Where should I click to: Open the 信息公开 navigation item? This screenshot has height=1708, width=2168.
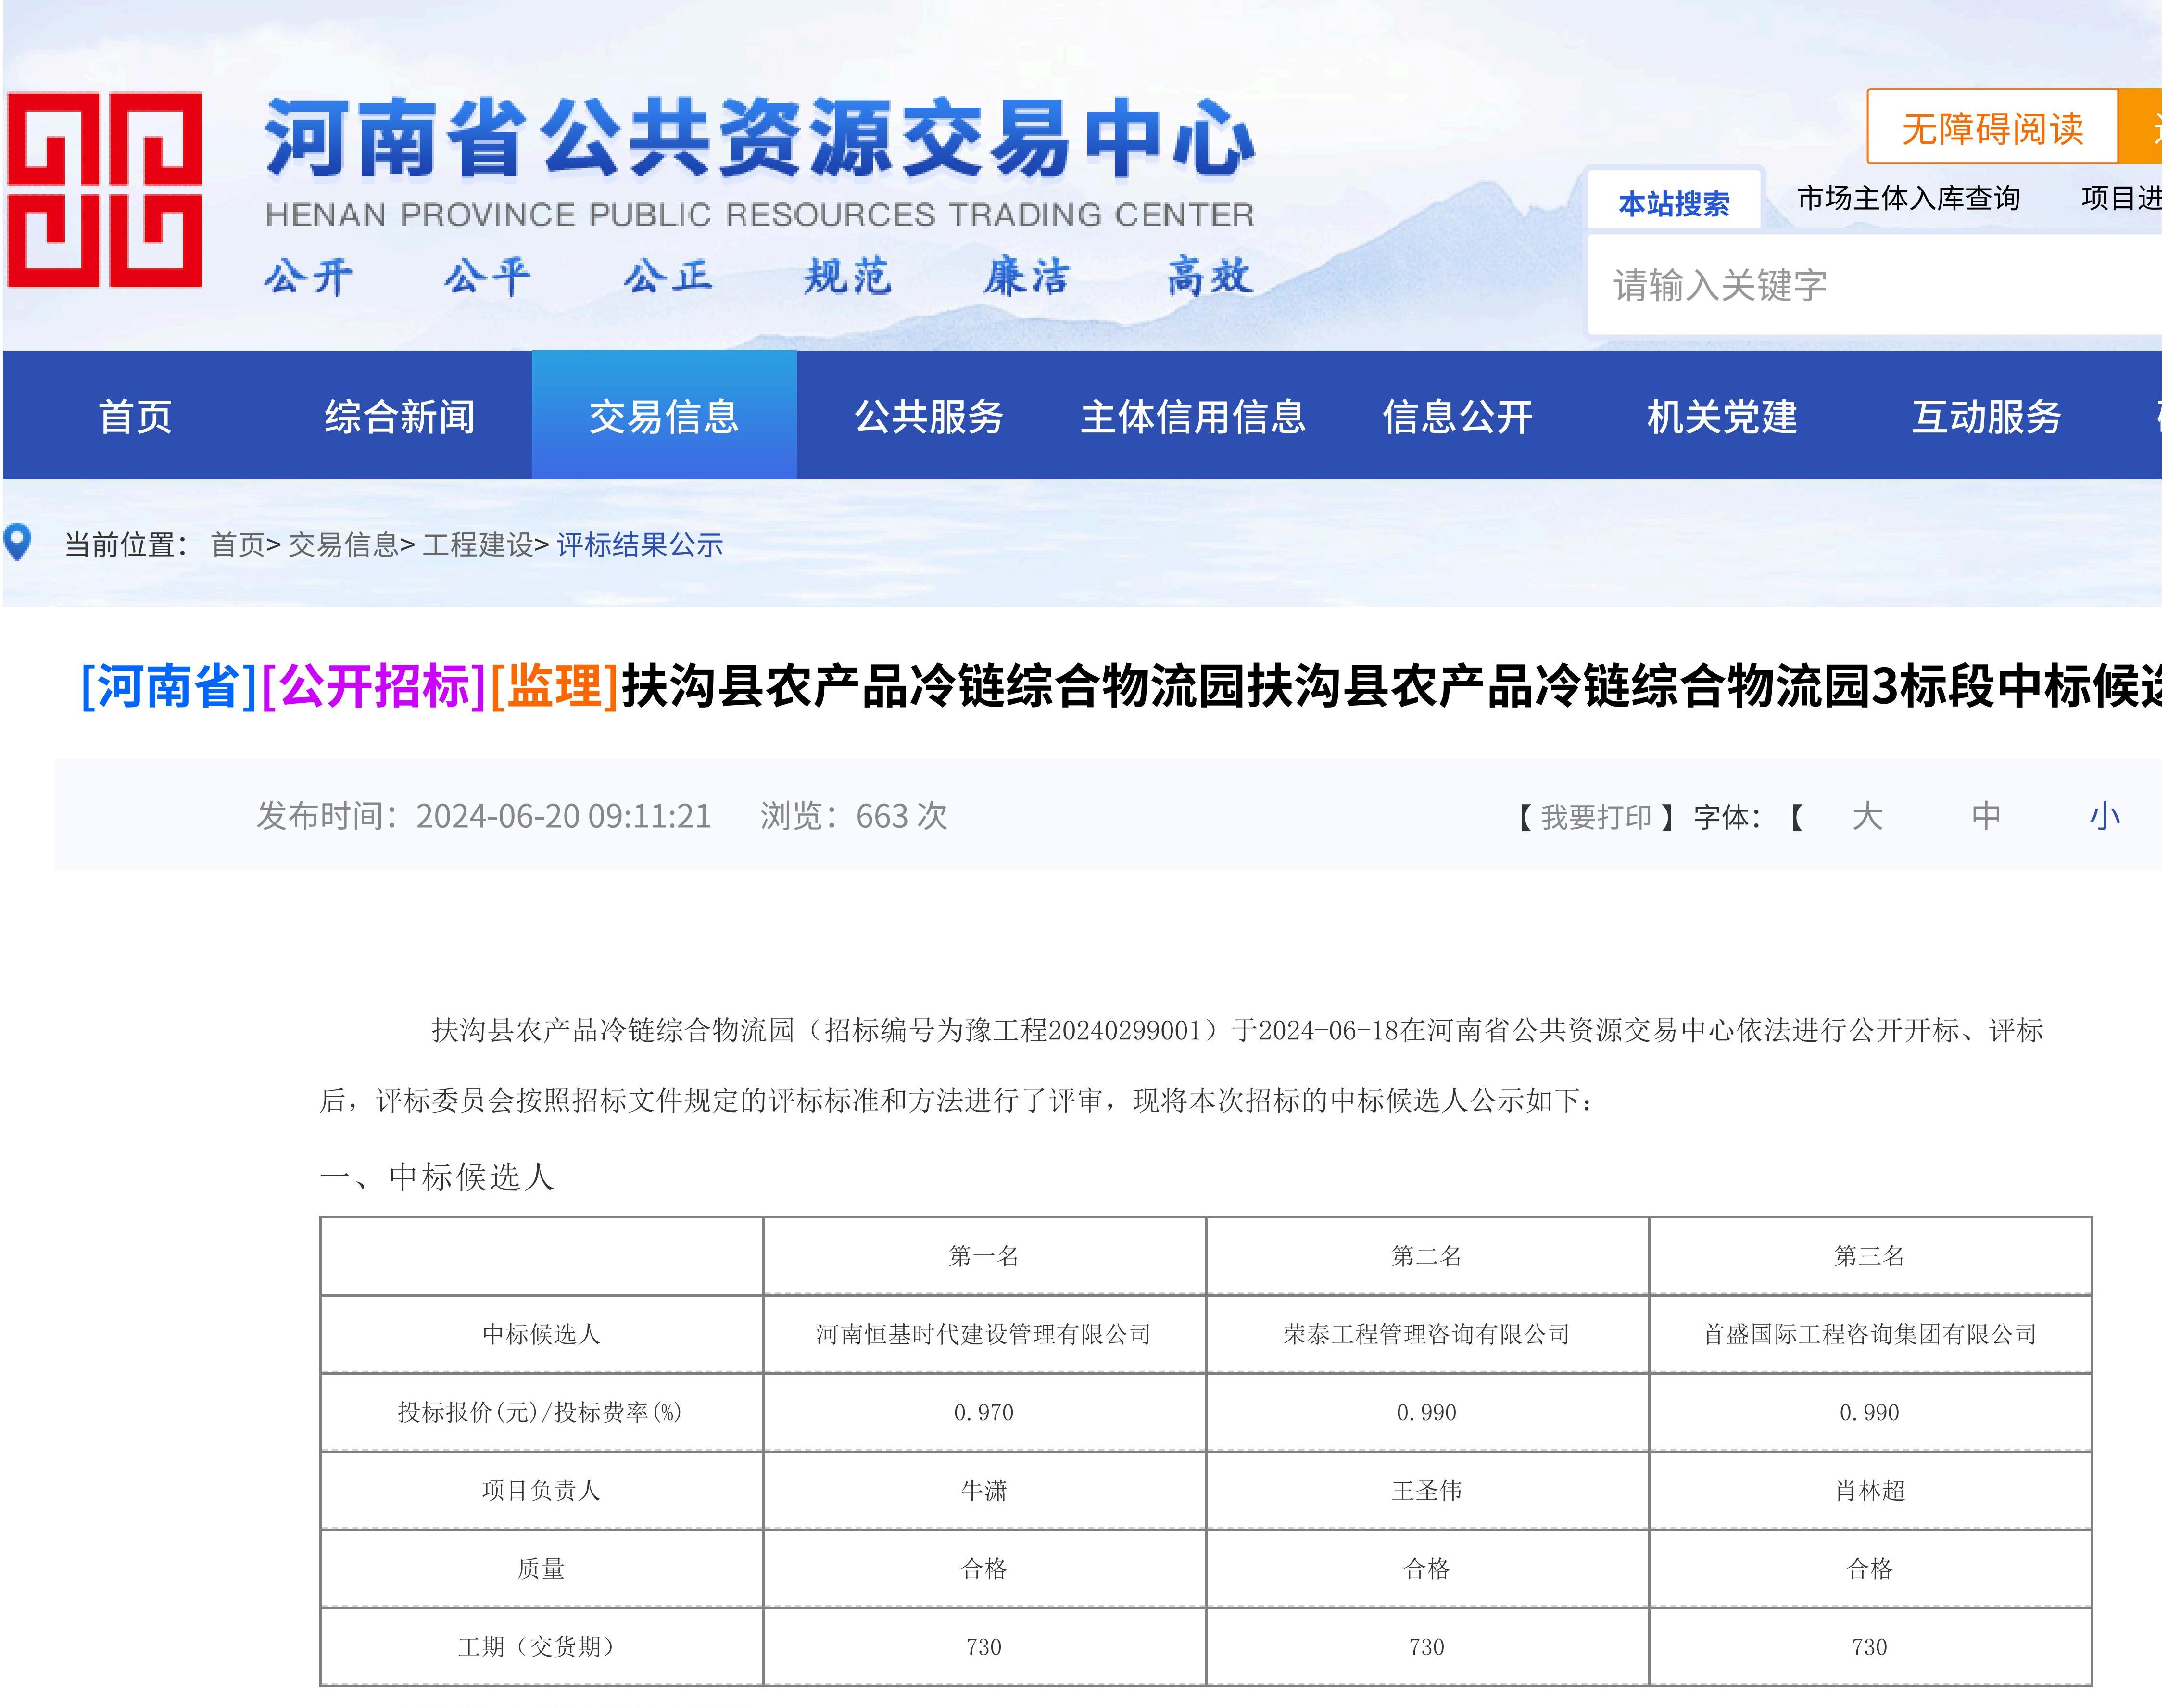(1458, 417)
